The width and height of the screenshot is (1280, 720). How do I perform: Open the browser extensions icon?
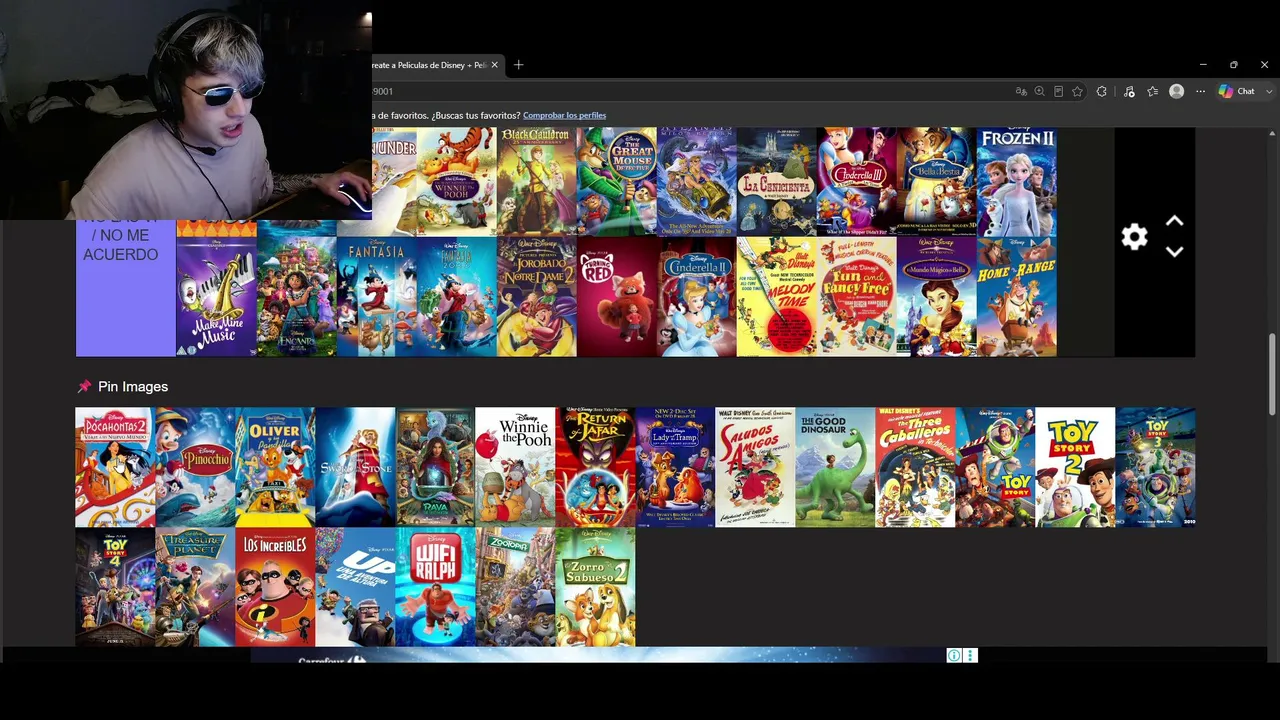(1102, 91)
